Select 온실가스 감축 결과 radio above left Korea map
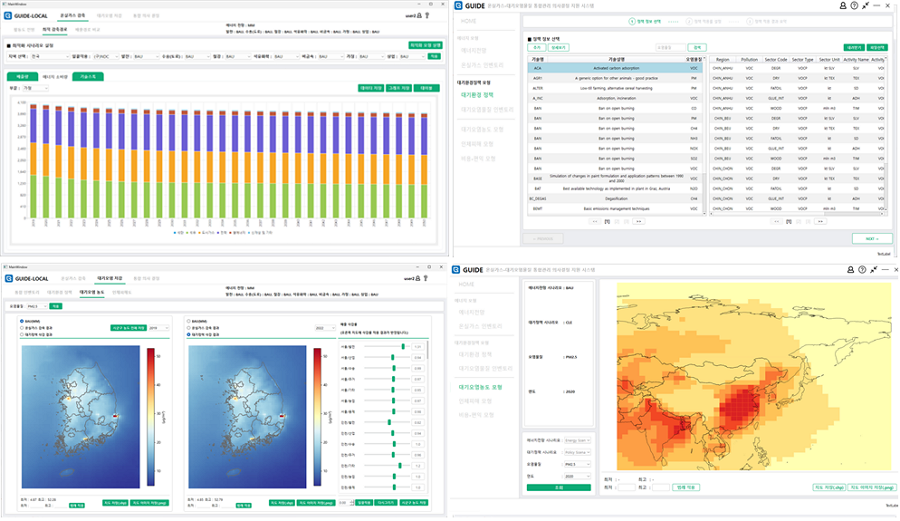Viewport: 900px width, 521px height. tap(23, 328)
